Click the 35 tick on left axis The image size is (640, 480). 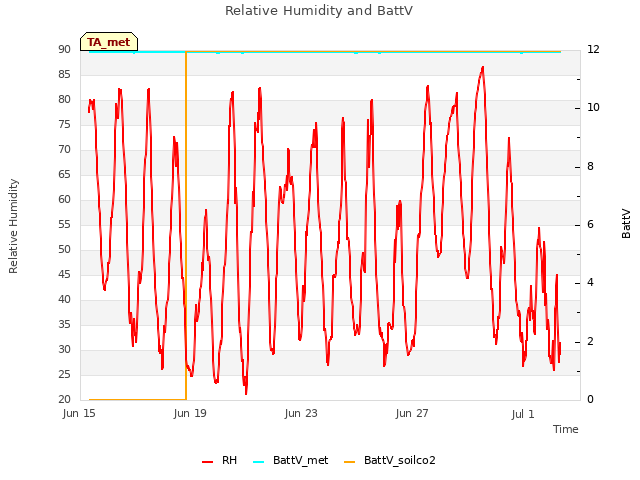[x=64, y=324]
